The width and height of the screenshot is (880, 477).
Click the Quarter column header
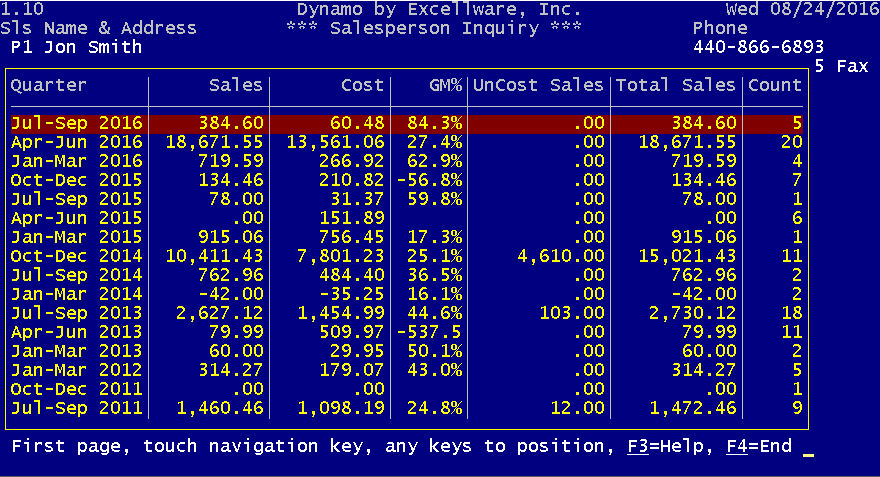(x=49, y=85)
